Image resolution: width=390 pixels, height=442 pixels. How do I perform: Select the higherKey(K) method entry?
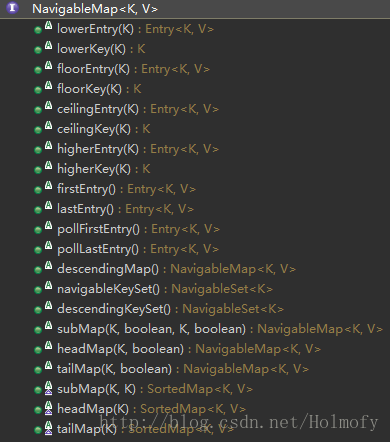pyautogui.click(x=104, y=169)
